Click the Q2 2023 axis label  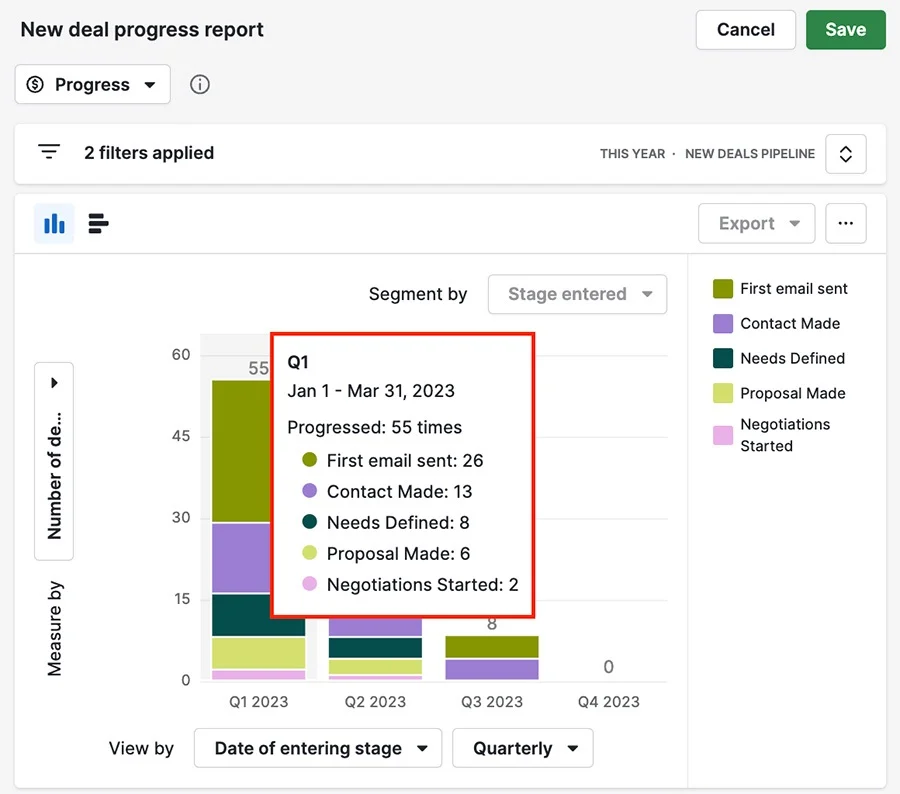pos(375,702)
